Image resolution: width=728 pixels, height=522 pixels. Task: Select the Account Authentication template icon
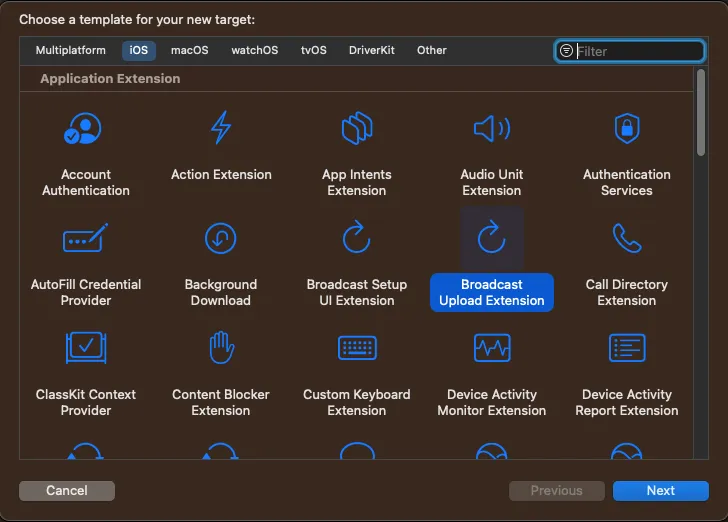click(83, 129)
